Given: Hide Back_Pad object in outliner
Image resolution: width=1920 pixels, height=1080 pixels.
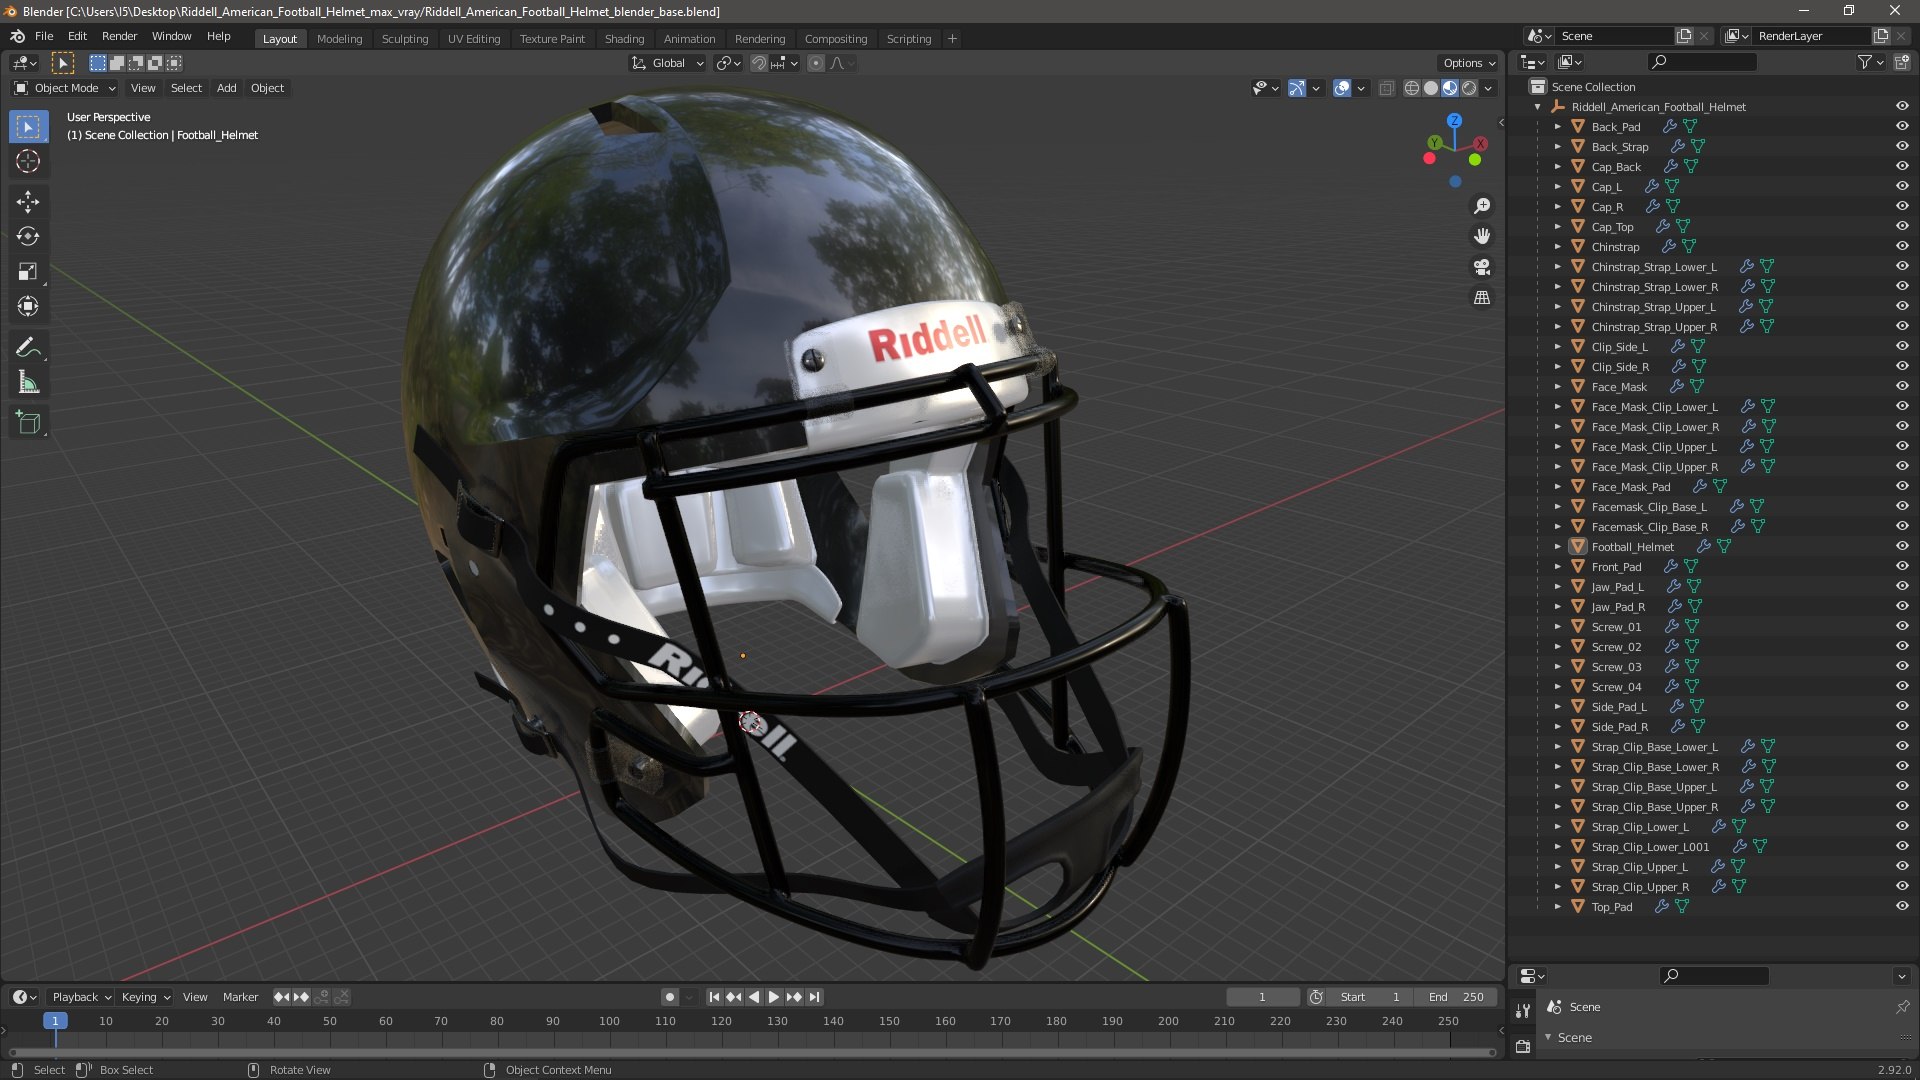Looking at the screenshot, I should (1902, 127).
